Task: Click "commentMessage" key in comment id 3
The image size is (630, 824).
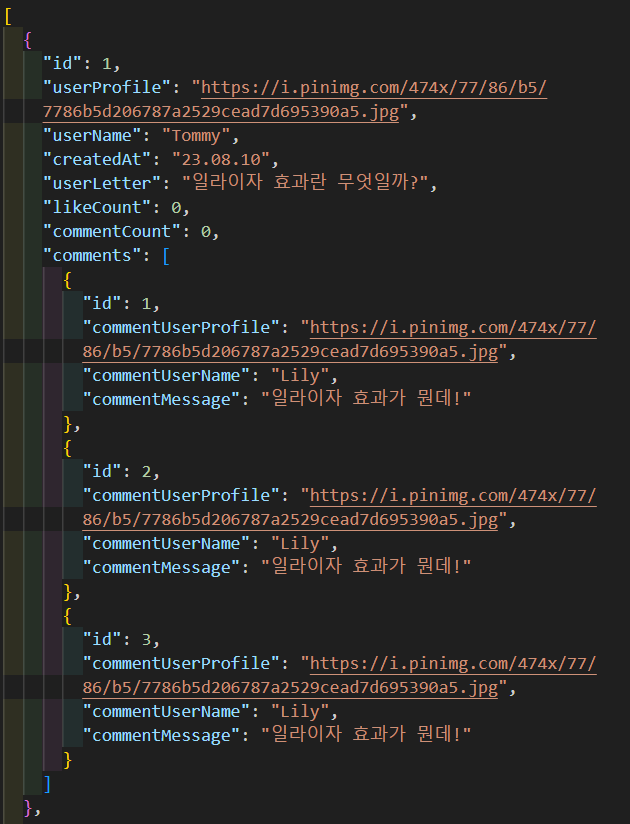Action: [161, 736]
